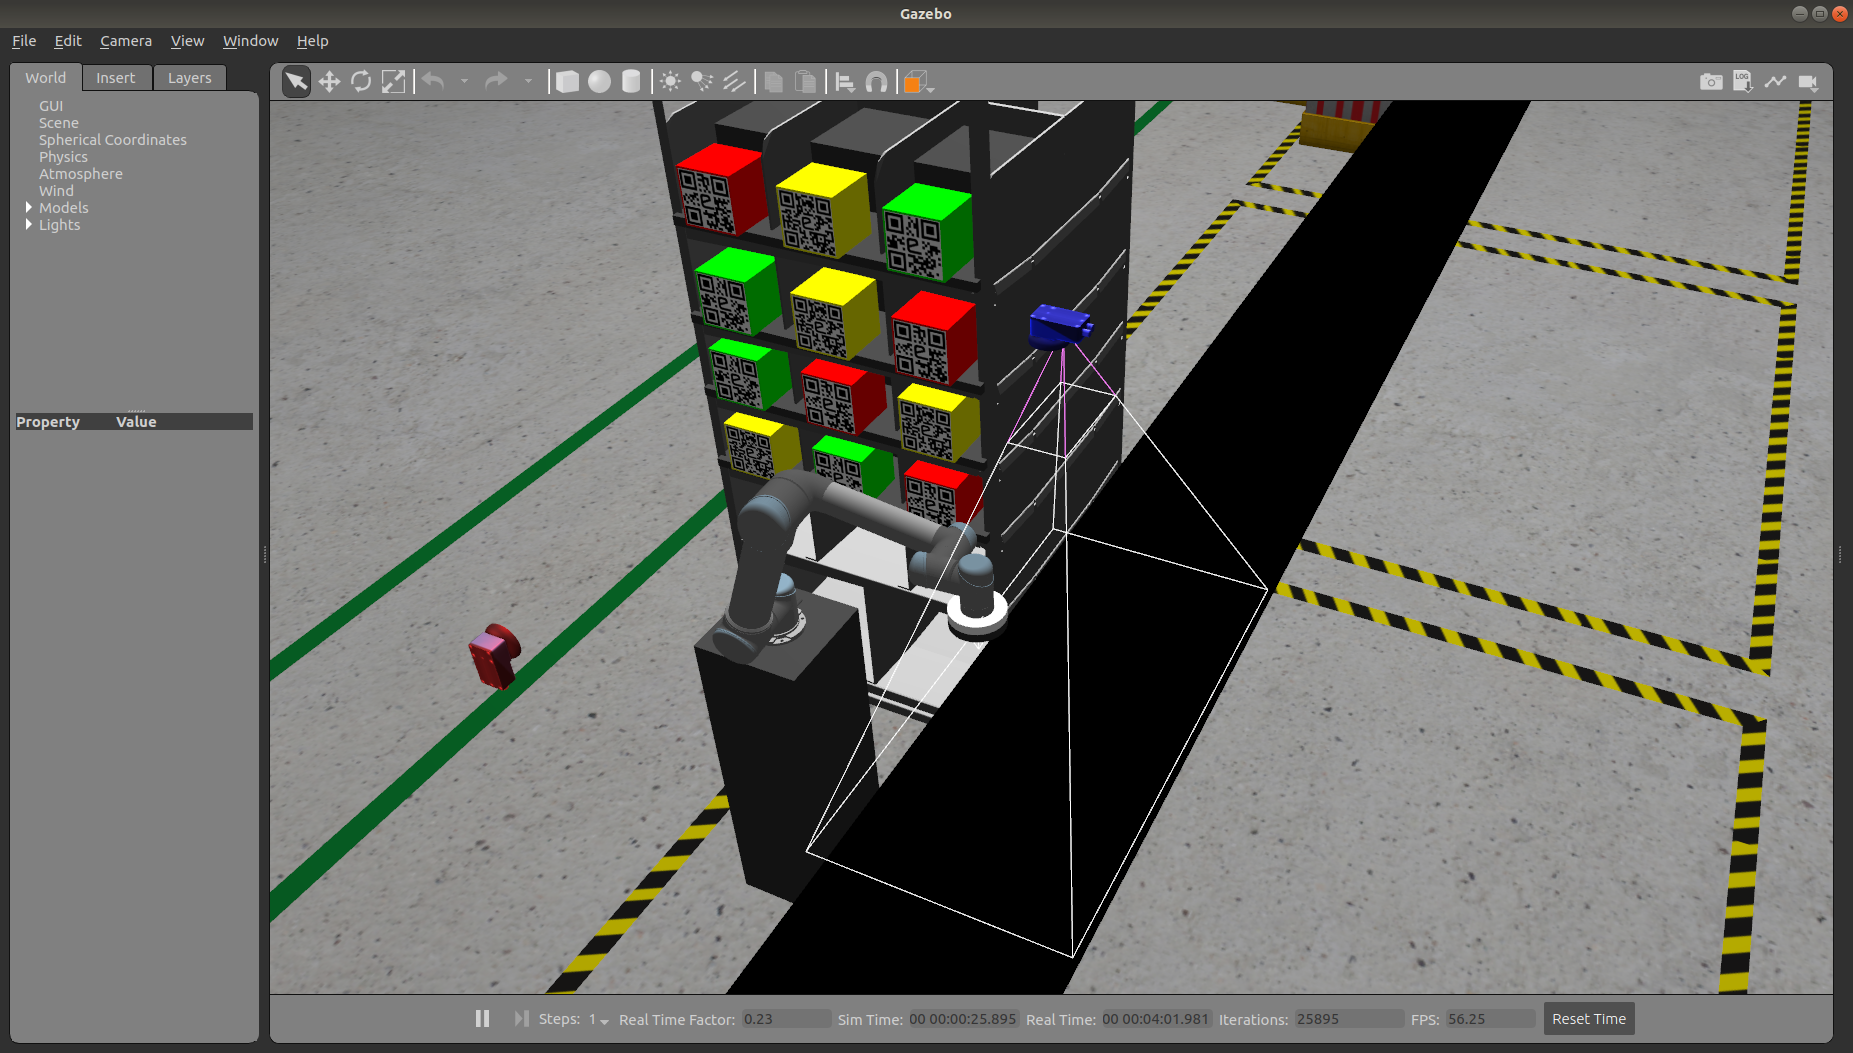Insert a box shape
Viewport: 1853px width, 1053px height.
pyautogui.click(x=567, y=81)
